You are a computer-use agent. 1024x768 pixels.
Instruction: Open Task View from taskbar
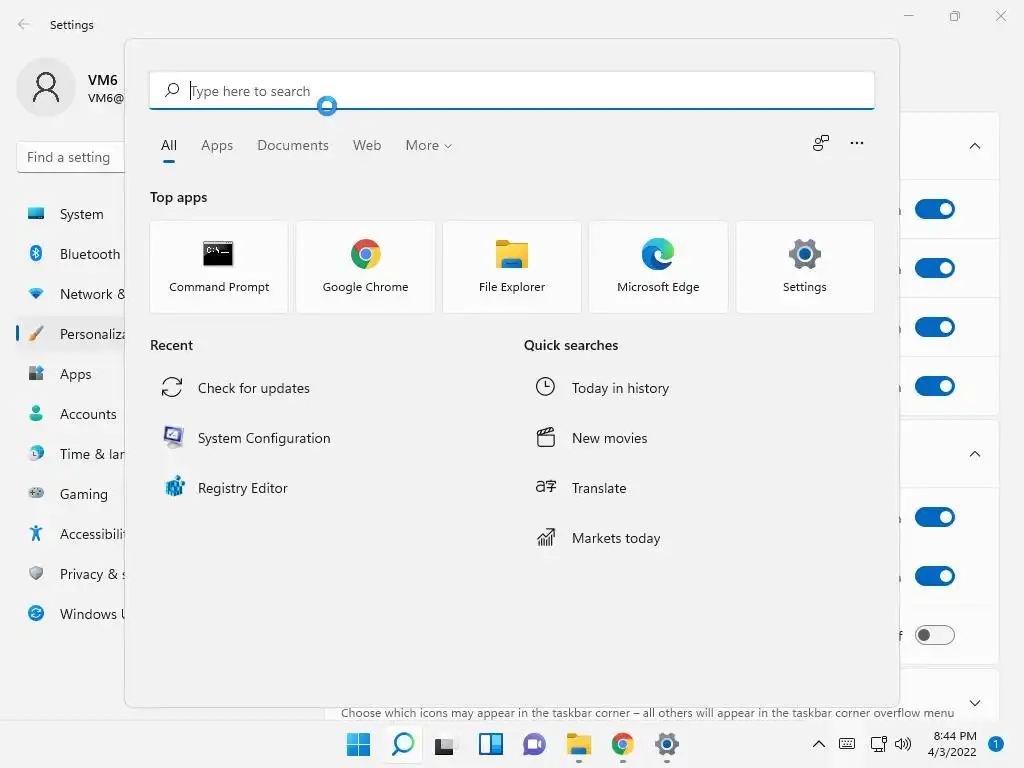pos(445,744)
